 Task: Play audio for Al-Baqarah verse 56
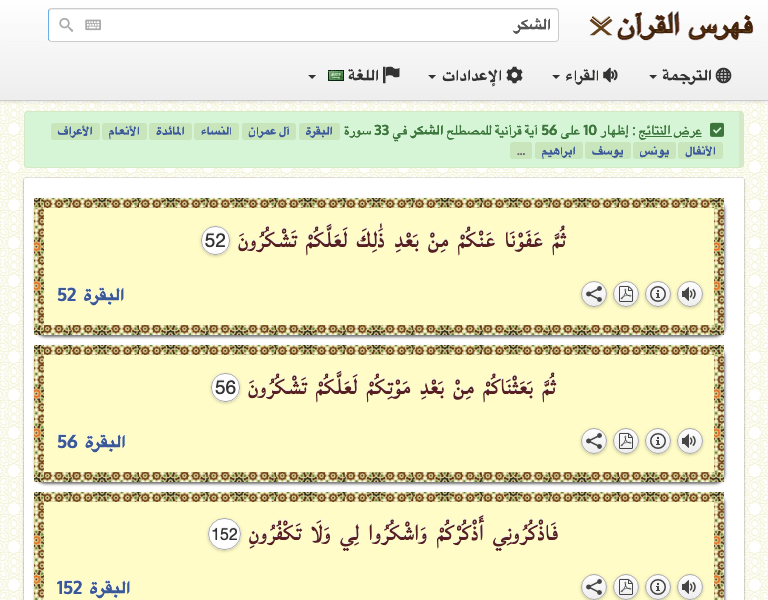(x=689, y=441)
